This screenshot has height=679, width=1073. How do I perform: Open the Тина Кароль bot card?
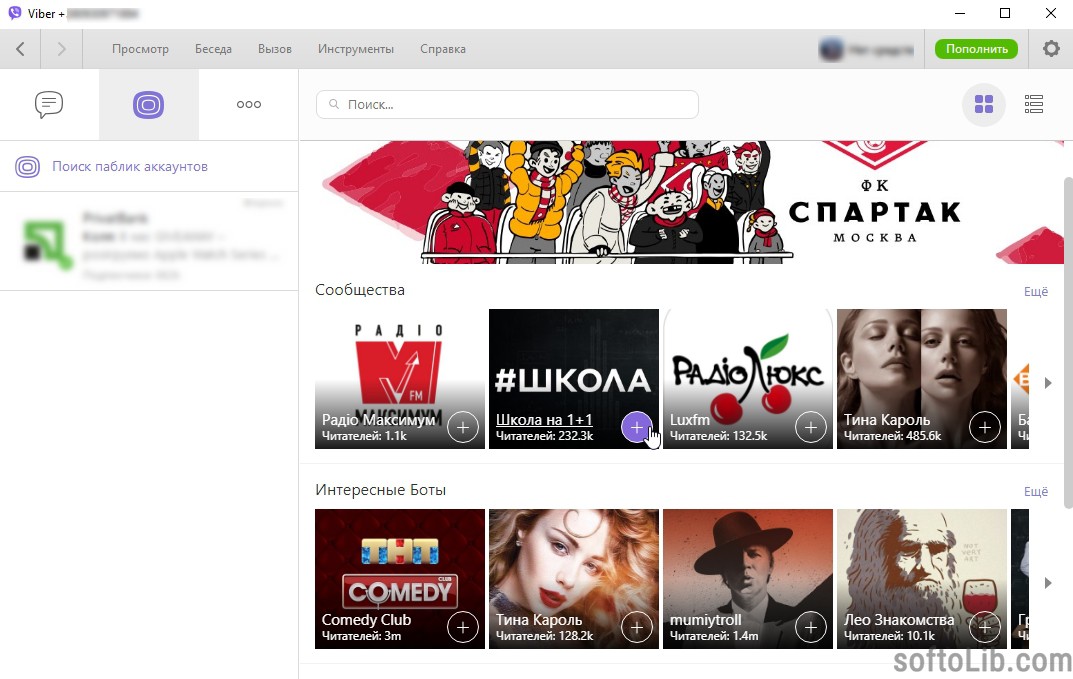pyautogui.click(x=574, y=578)
